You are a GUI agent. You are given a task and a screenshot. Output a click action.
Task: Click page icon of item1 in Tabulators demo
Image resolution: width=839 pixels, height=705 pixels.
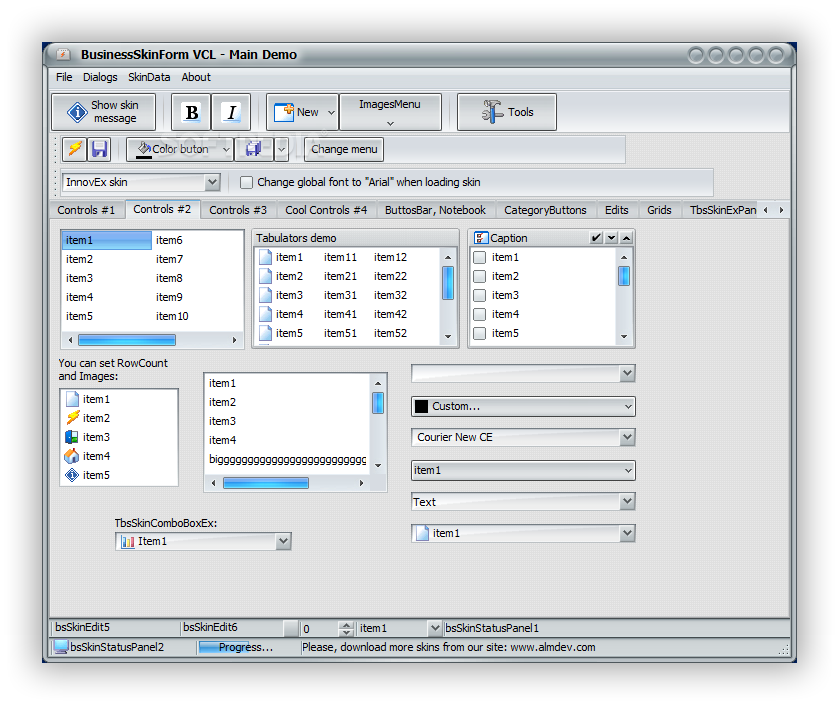[x=265, y=257]
